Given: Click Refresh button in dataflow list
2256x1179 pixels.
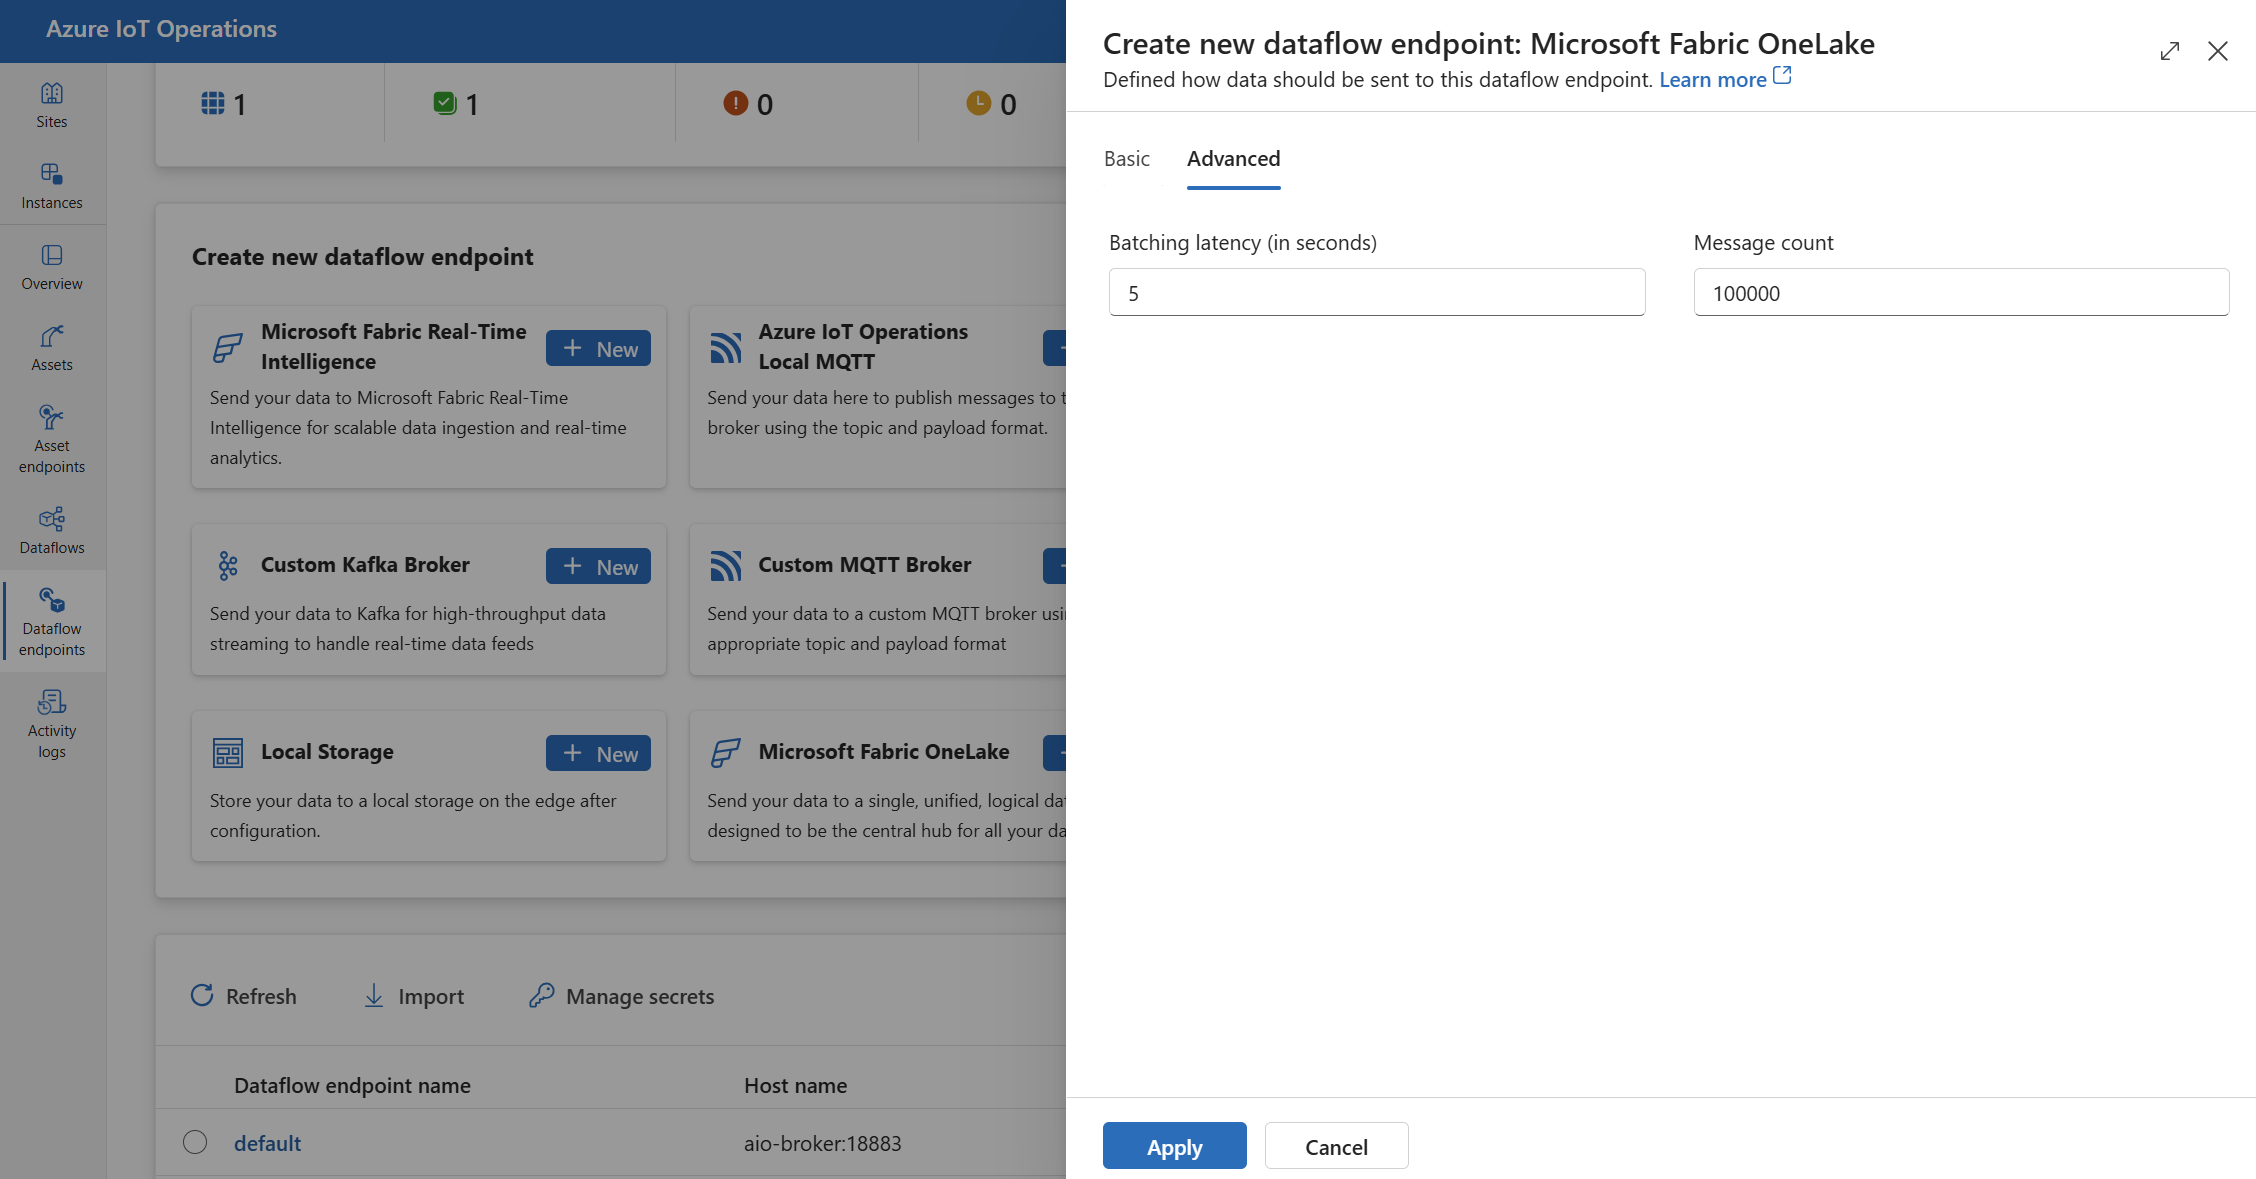Looking at the screenshot, I should (x=243, y=994).
